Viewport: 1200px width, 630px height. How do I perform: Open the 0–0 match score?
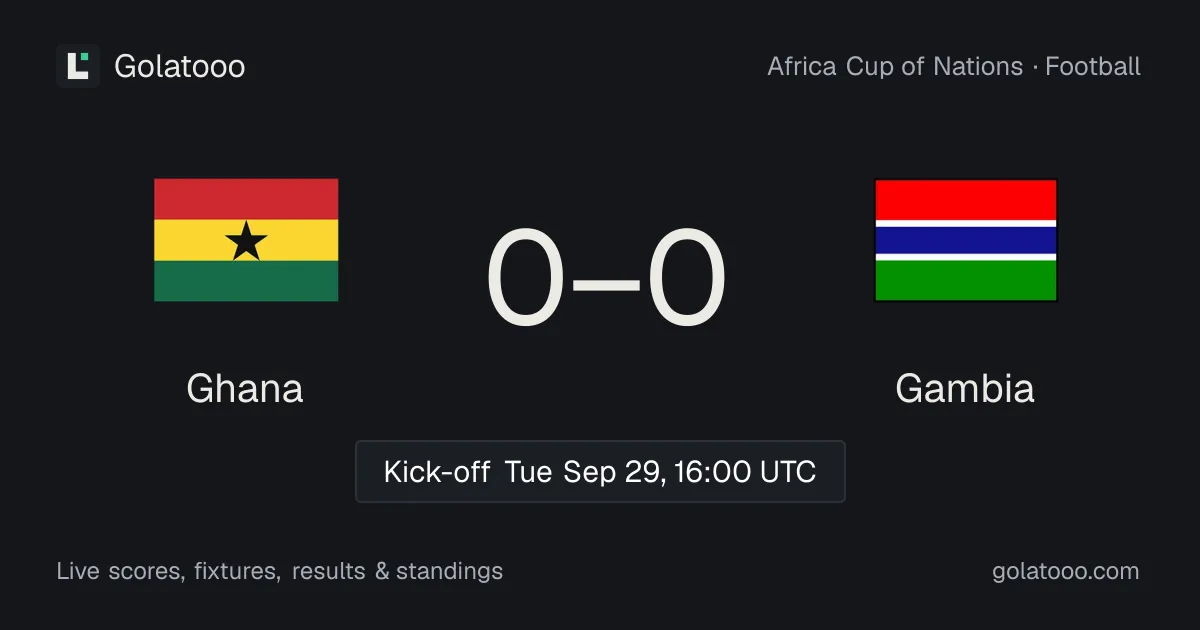(x=606, y=279)
